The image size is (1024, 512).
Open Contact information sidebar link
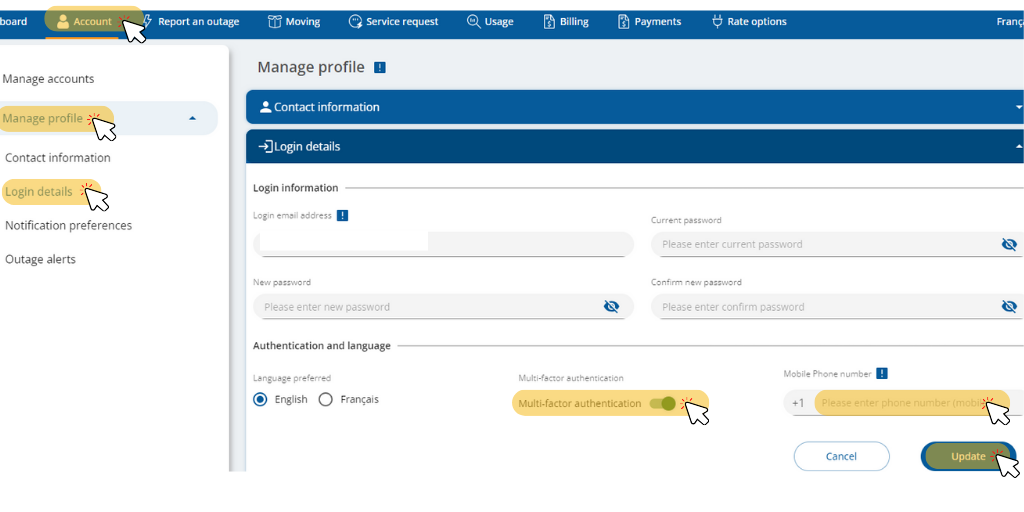coord(57,158)
